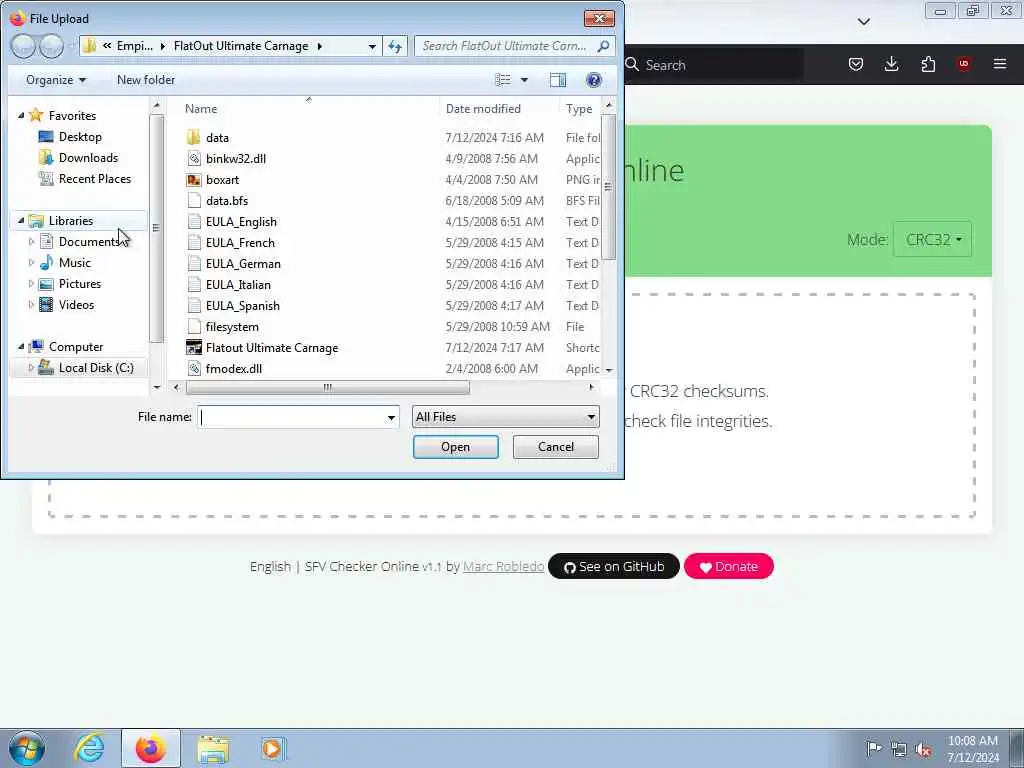Click the uBlock Origin shield icon

pyautogui.click(x=964, y=64)
